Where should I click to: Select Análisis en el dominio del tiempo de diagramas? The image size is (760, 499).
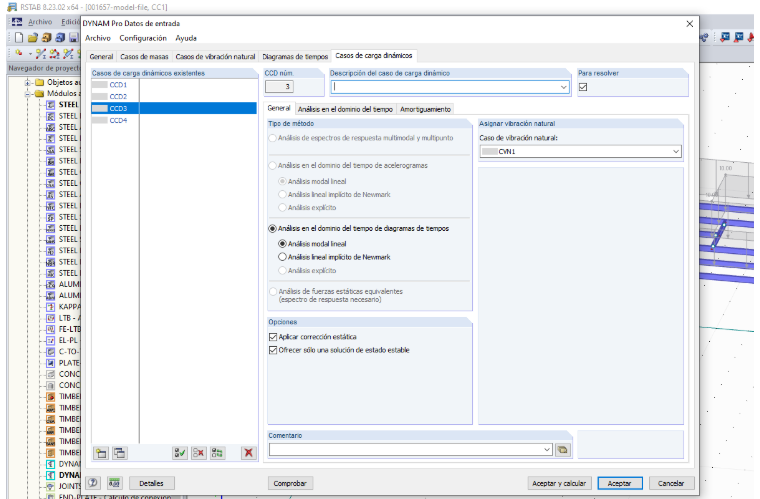click(272, 228)
